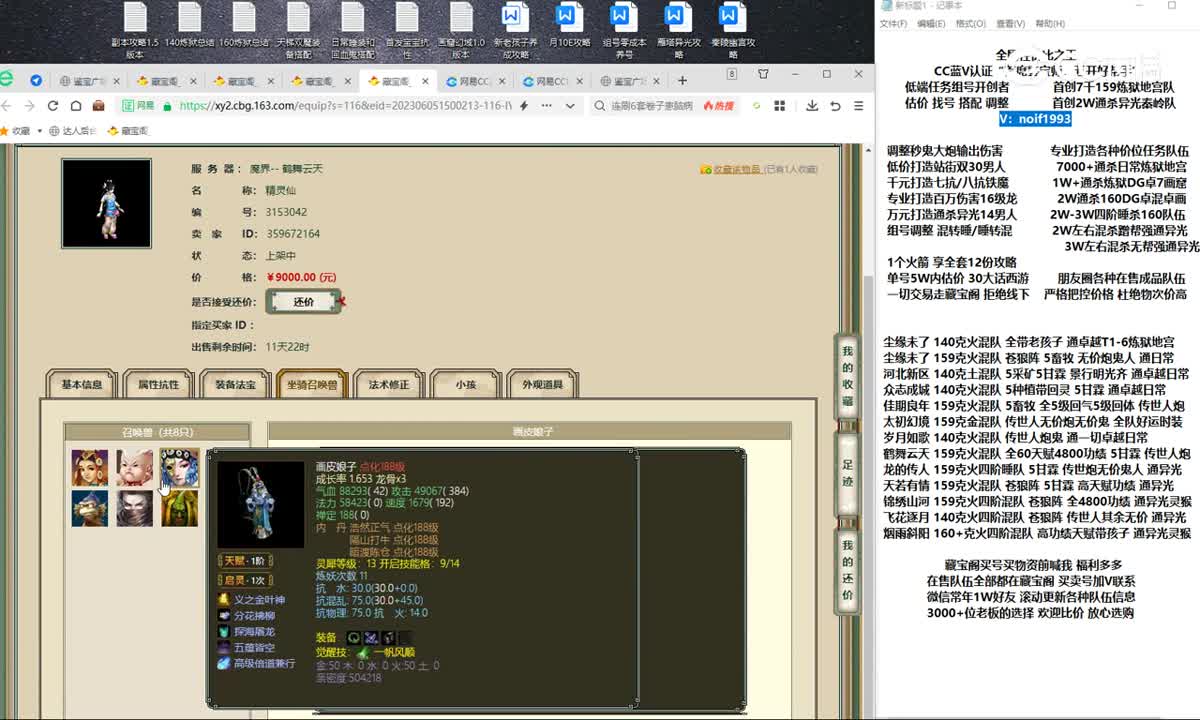This screenshot has width=1200, height=720.
Task: Open desktop document 组号零成本养号
Action: point(623,31)
